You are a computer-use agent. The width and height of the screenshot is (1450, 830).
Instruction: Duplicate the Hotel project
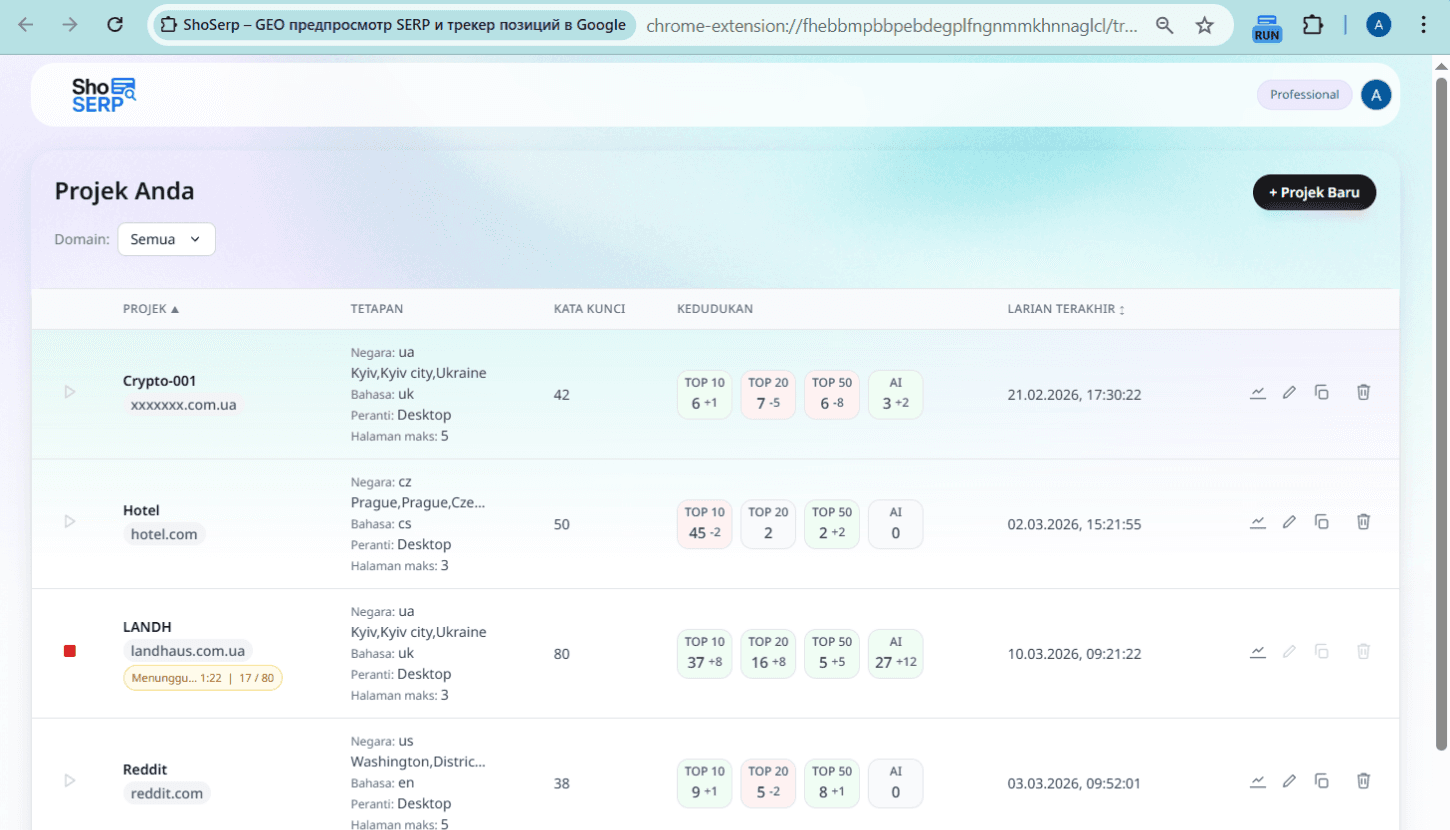[1322, 521]
